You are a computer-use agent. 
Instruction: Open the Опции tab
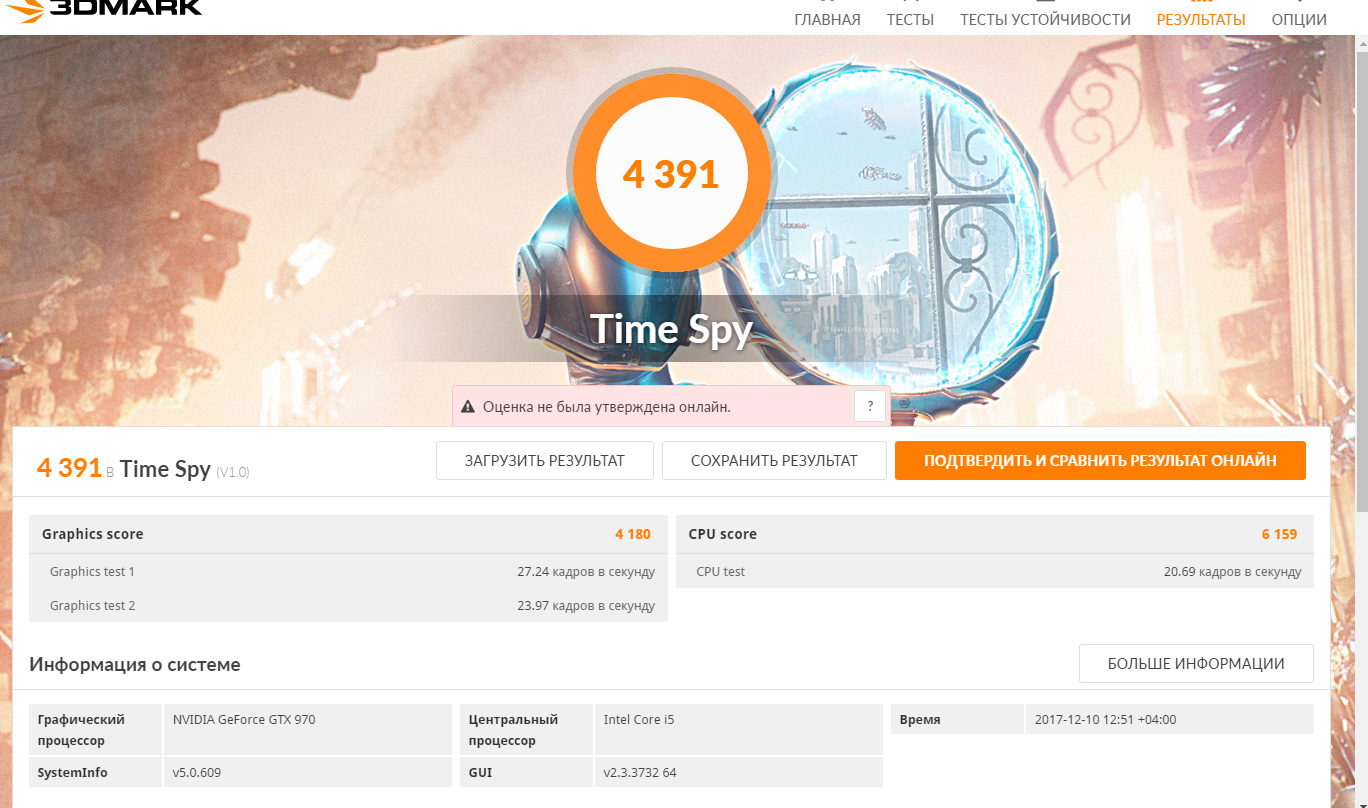[1299, 19]
